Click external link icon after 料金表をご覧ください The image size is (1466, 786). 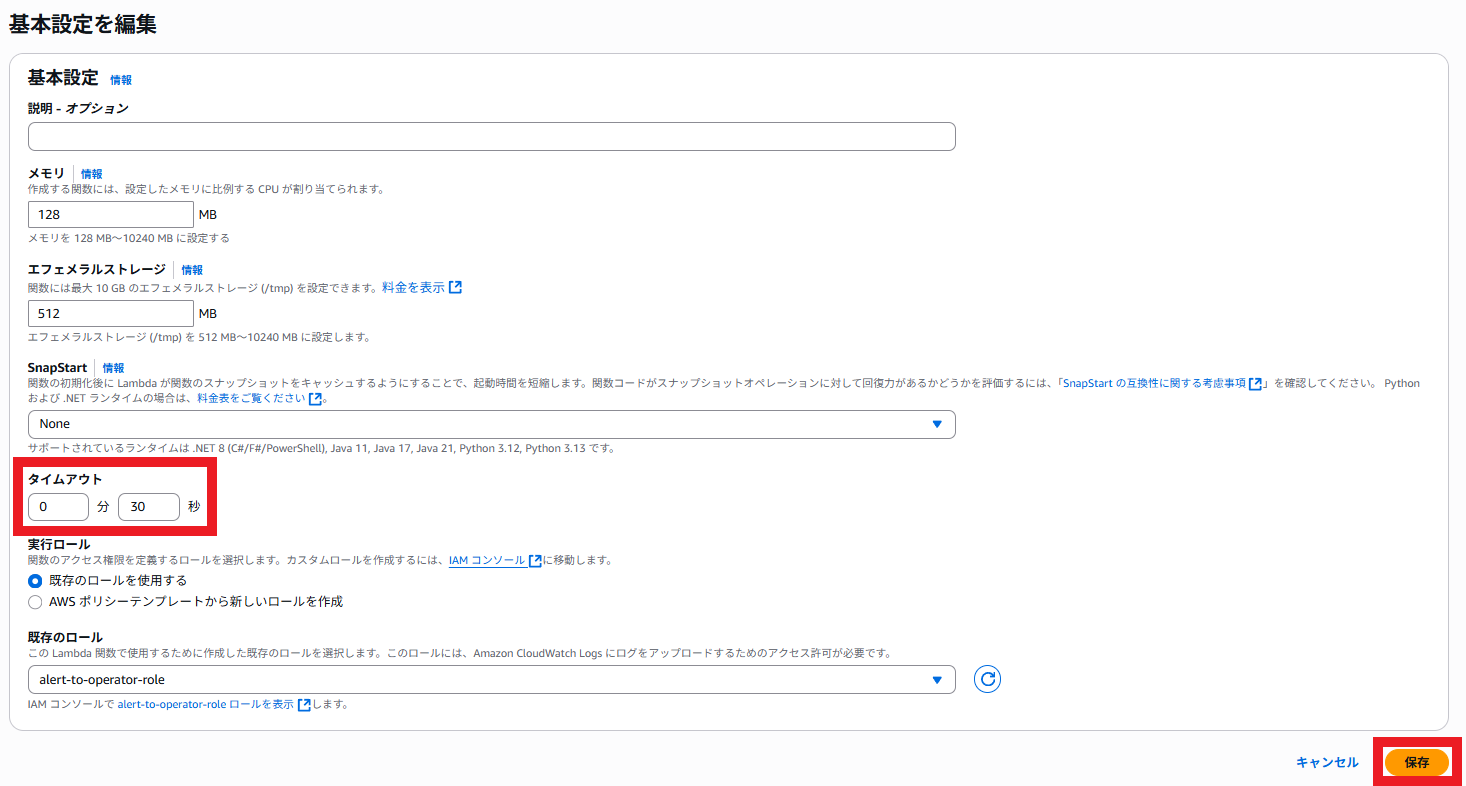pyautogui.click(x=316, y=398)
